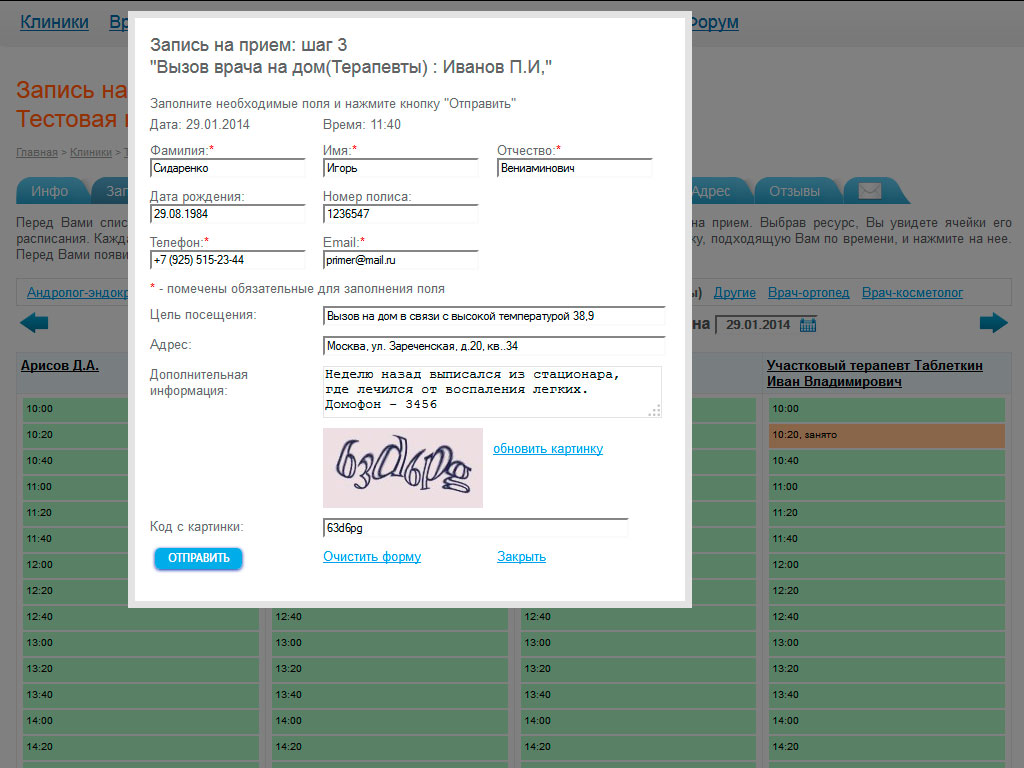1024x768 pixels.
Task: Click the Очистить форму link
Action: [372, 557]
